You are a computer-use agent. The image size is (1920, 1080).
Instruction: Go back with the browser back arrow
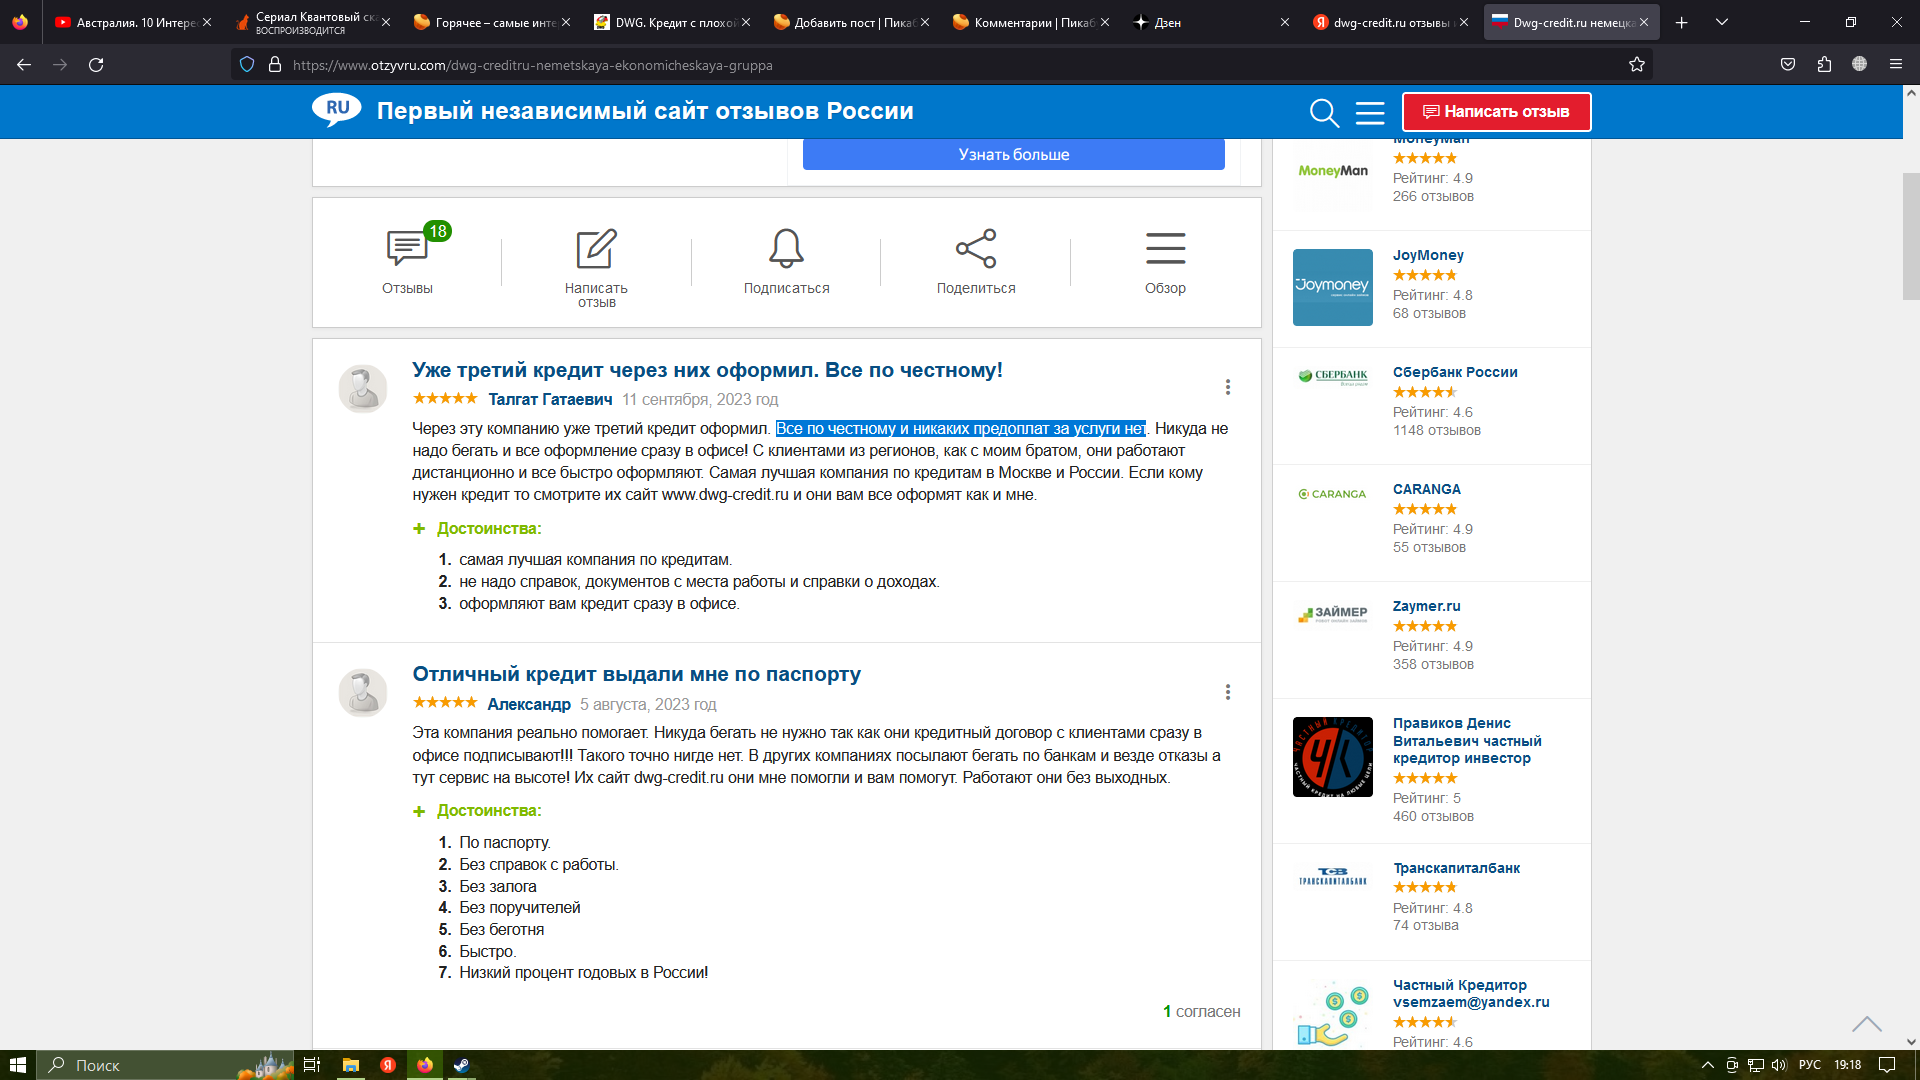(24, 65)
